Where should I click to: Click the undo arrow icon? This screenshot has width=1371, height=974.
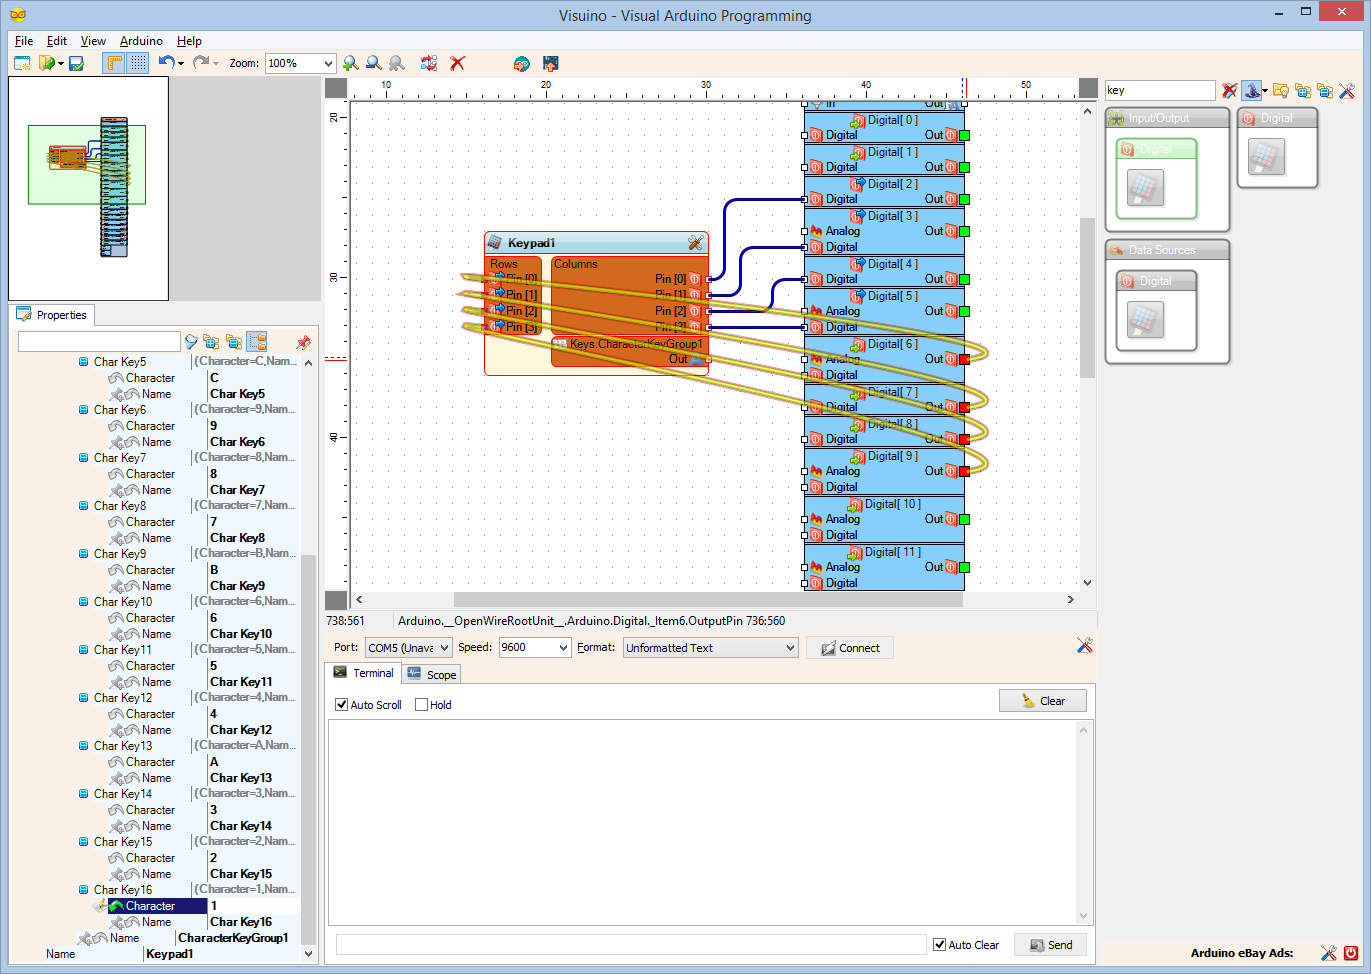(166, 63)
